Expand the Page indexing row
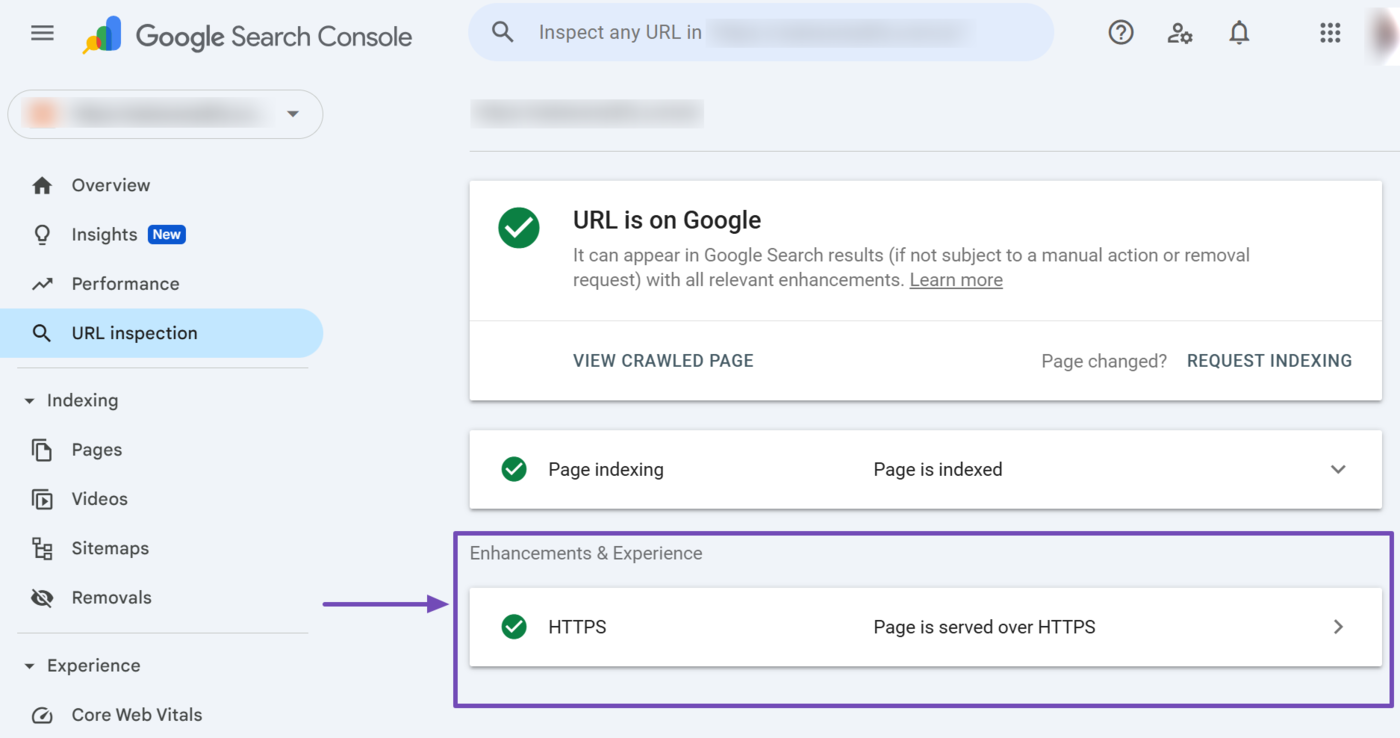 [1337, 470]
